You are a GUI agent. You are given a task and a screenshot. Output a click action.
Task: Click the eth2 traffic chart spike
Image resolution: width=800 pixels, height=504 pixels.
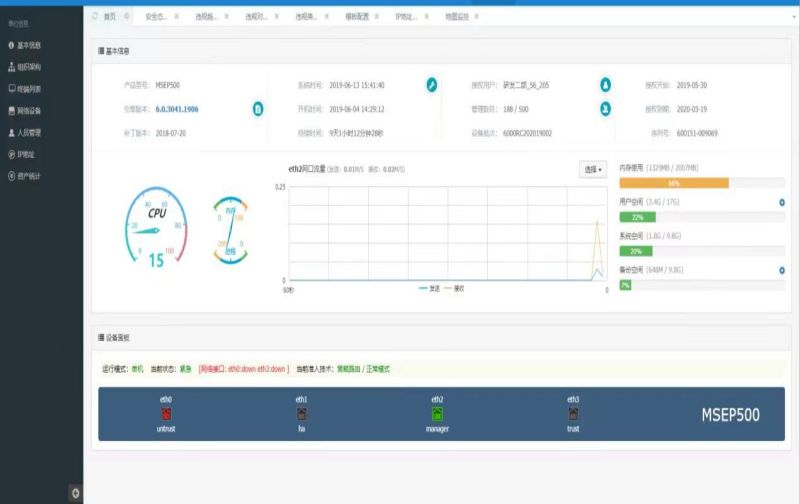click(597, 249)
